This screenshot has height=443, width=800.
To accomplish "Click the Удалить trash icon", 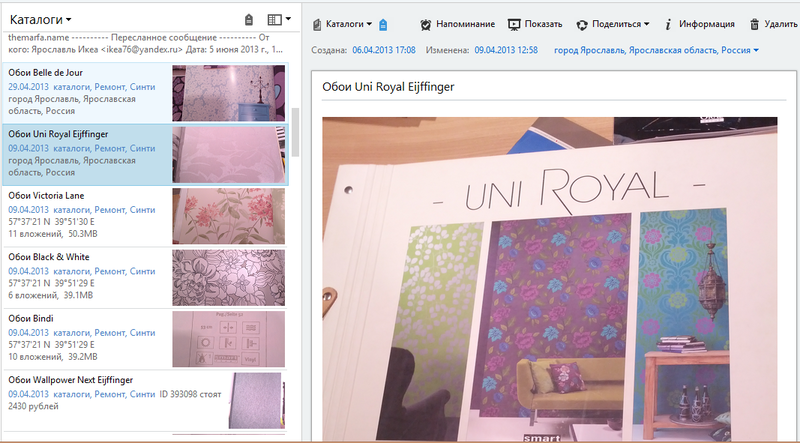I will 754,24.
